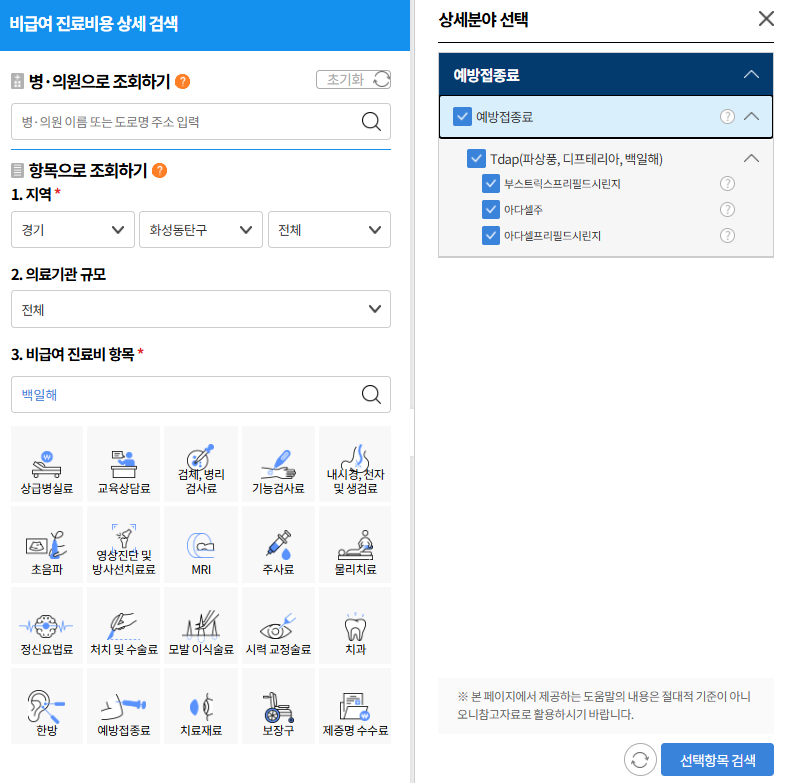Choose the 처치 및 수술료 category
Image resolution: width=788 pixels, height=783 pixels.
point(124,626)
